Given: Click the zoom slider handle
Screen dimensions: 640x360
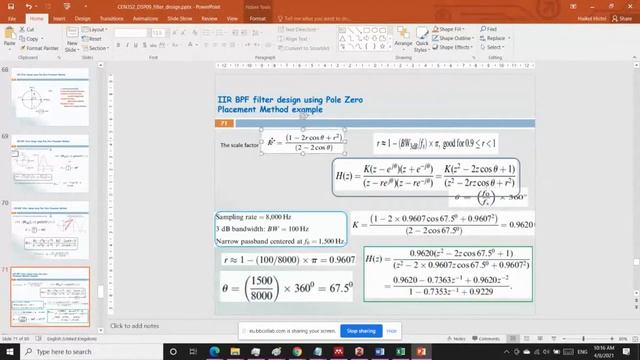Looking at the screenshot, I should [x=584, y=339].
